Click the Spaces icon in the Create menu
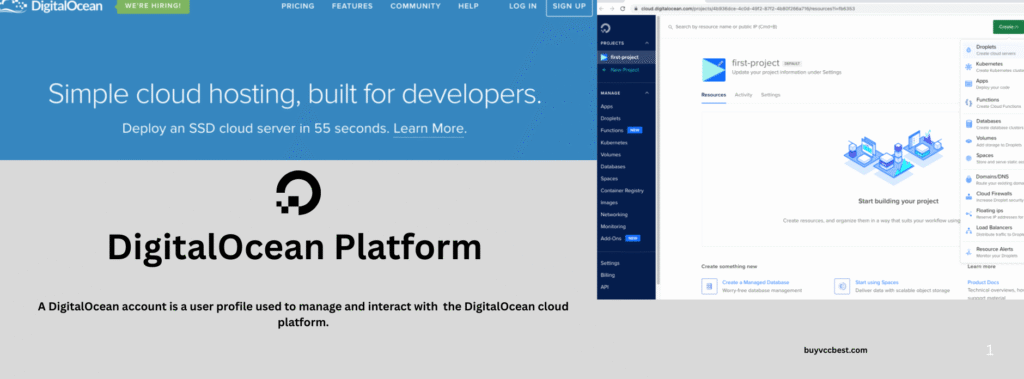Screen dimensions: 1024x379 pos(968,158)
